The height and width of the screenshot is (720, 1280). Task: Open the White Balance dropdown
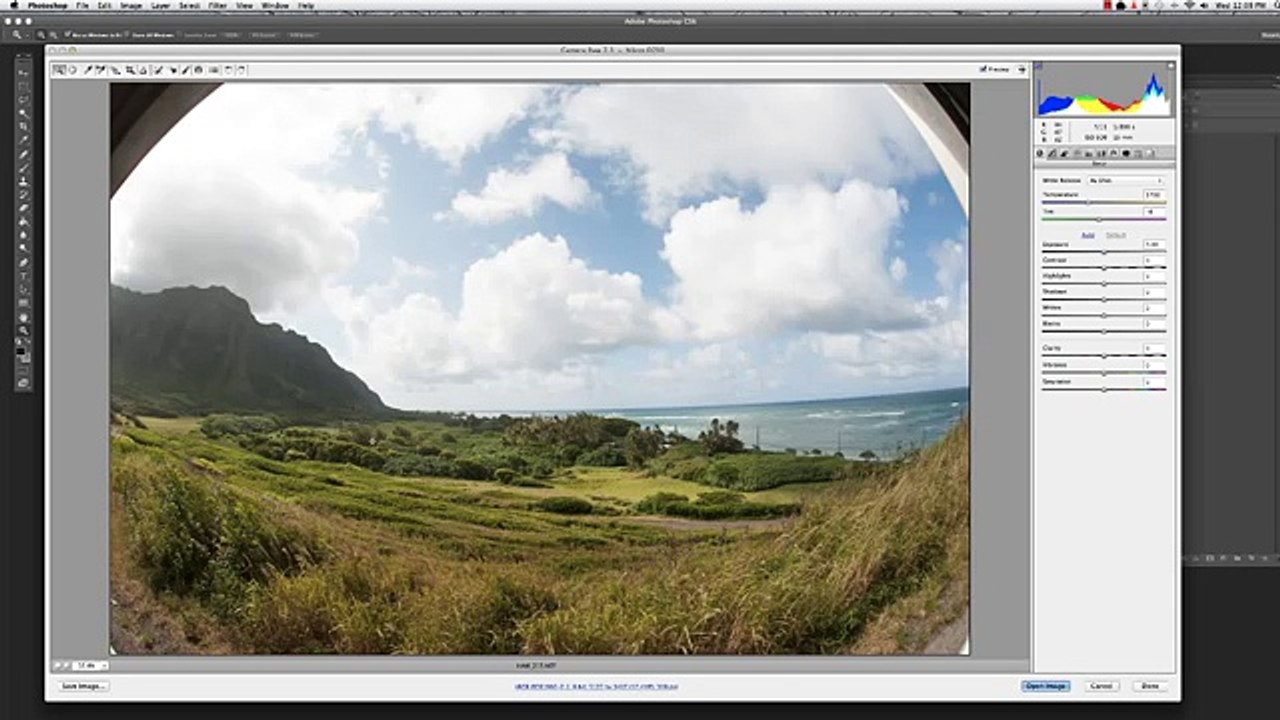[1126, 181]
